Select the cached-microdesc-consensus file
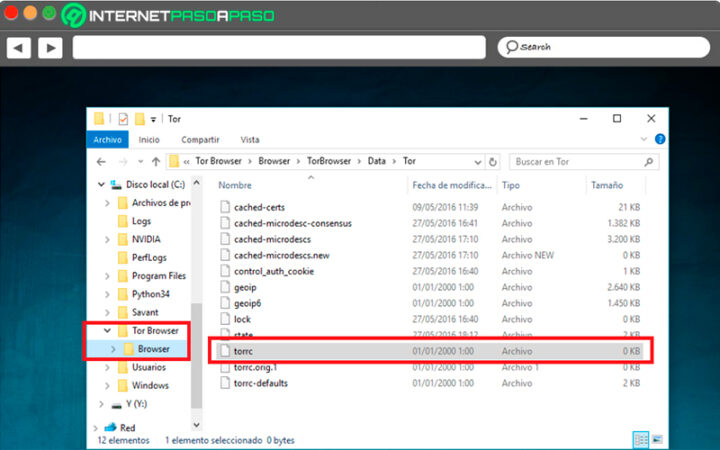 click(293, 223)
